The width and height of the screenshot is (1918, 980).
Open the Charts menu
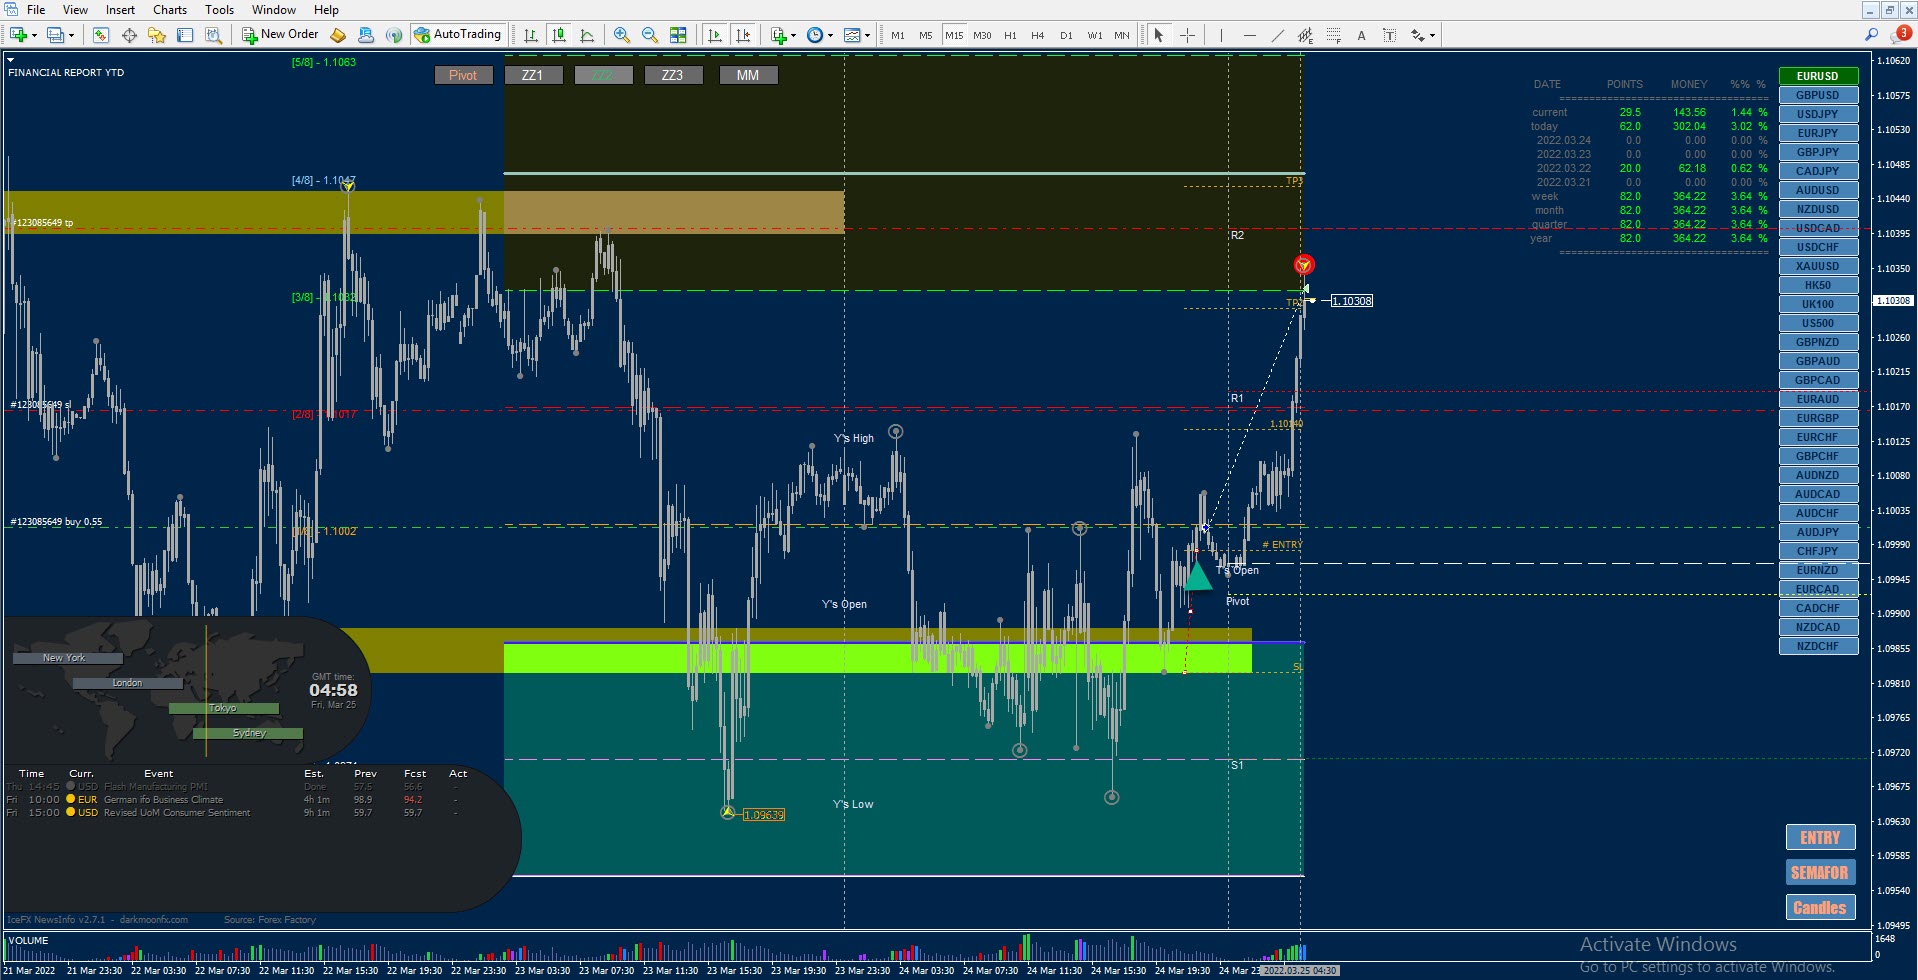click(170, 10)
